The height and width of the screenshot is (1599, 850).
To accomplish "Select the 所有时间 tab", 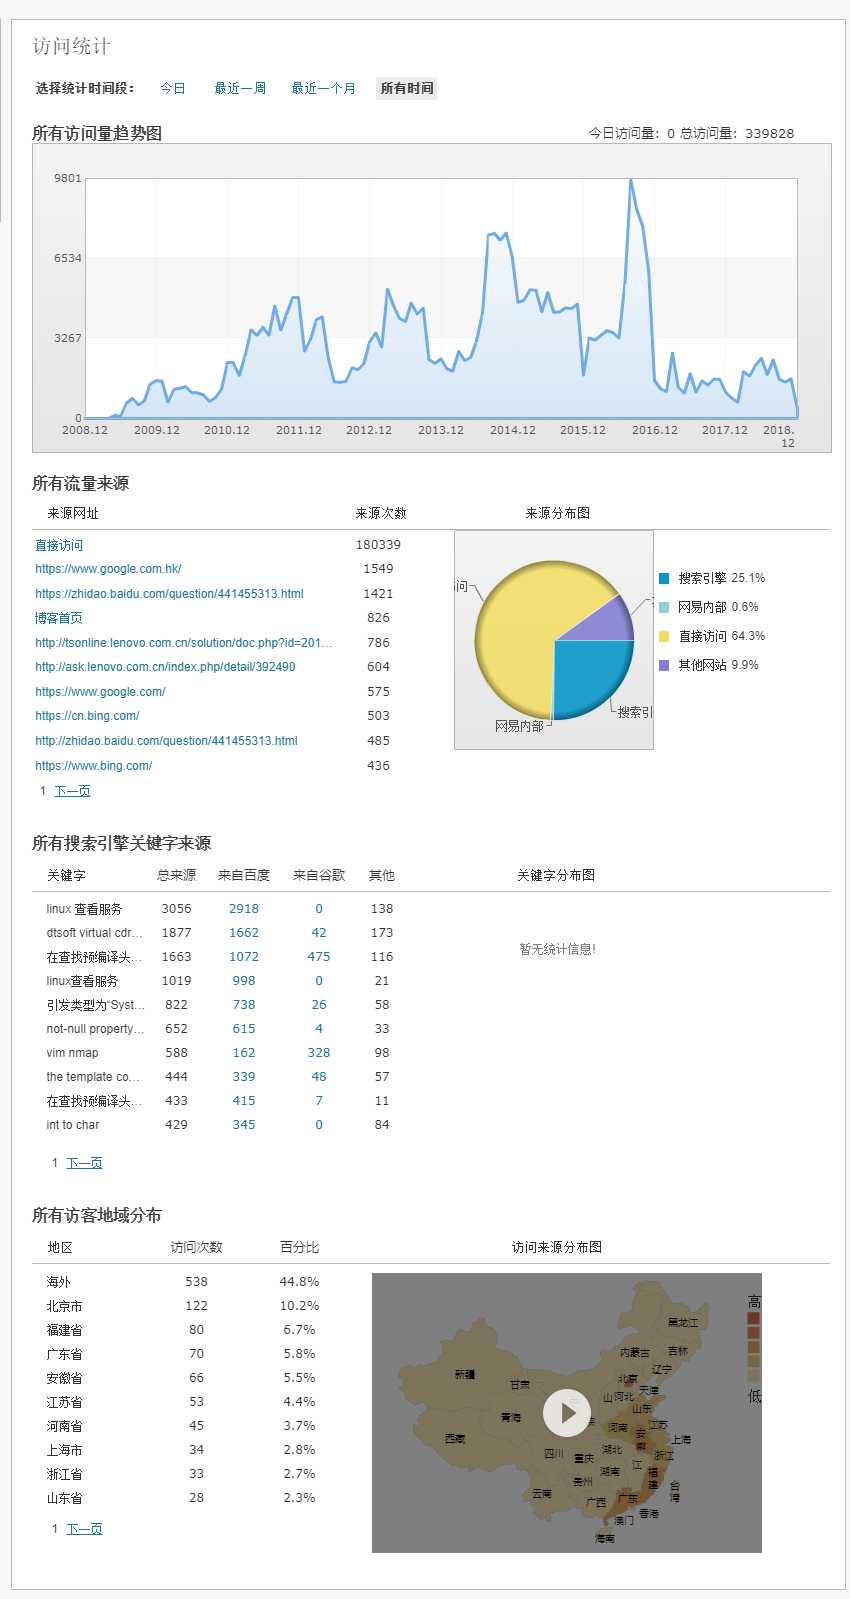I will [407, 88].
